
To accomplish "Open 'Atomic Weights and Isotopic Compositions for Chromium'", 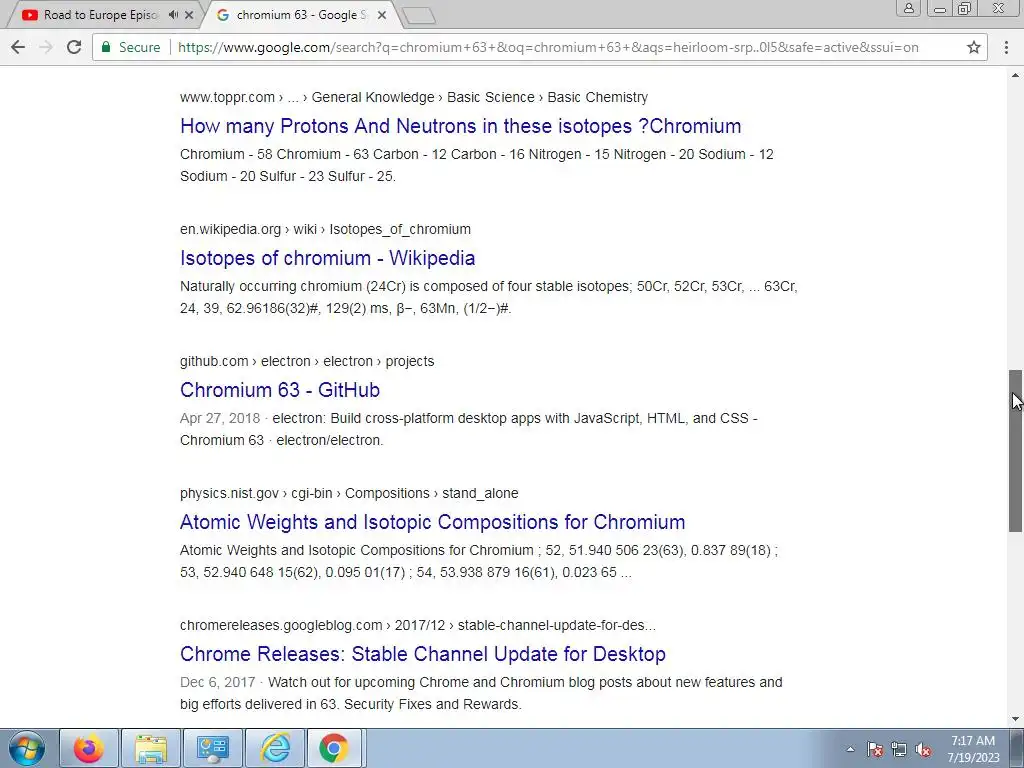I will click(x=432, y=521).
